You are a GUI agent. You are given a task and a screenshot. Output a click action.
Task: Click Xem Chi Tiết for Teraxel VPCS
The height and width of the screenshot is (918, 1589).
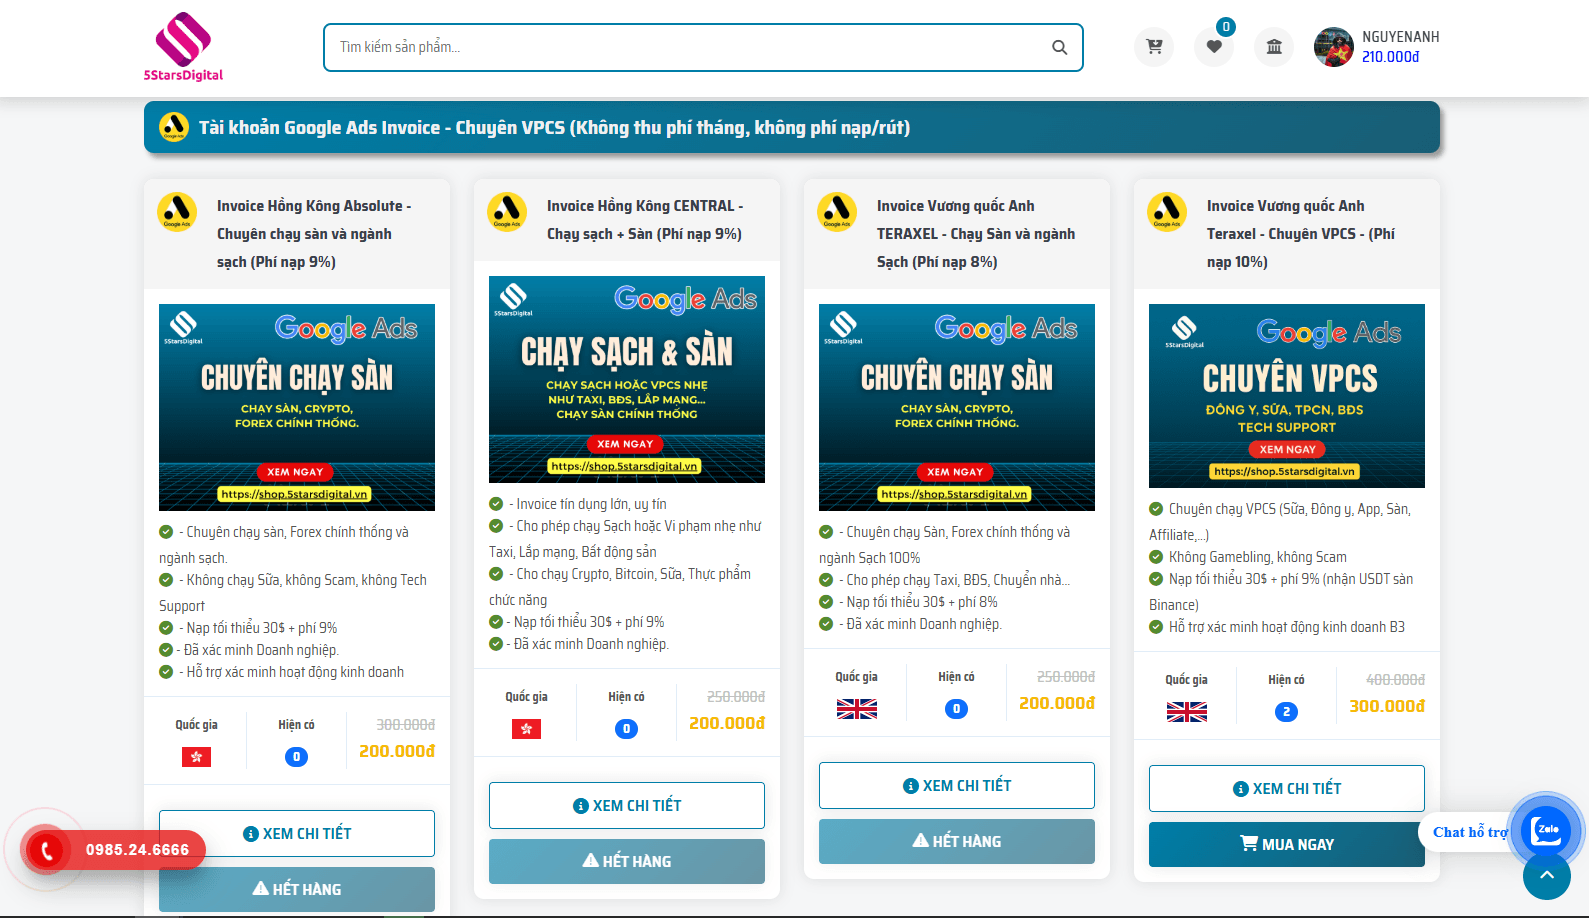pos(1287,788)
